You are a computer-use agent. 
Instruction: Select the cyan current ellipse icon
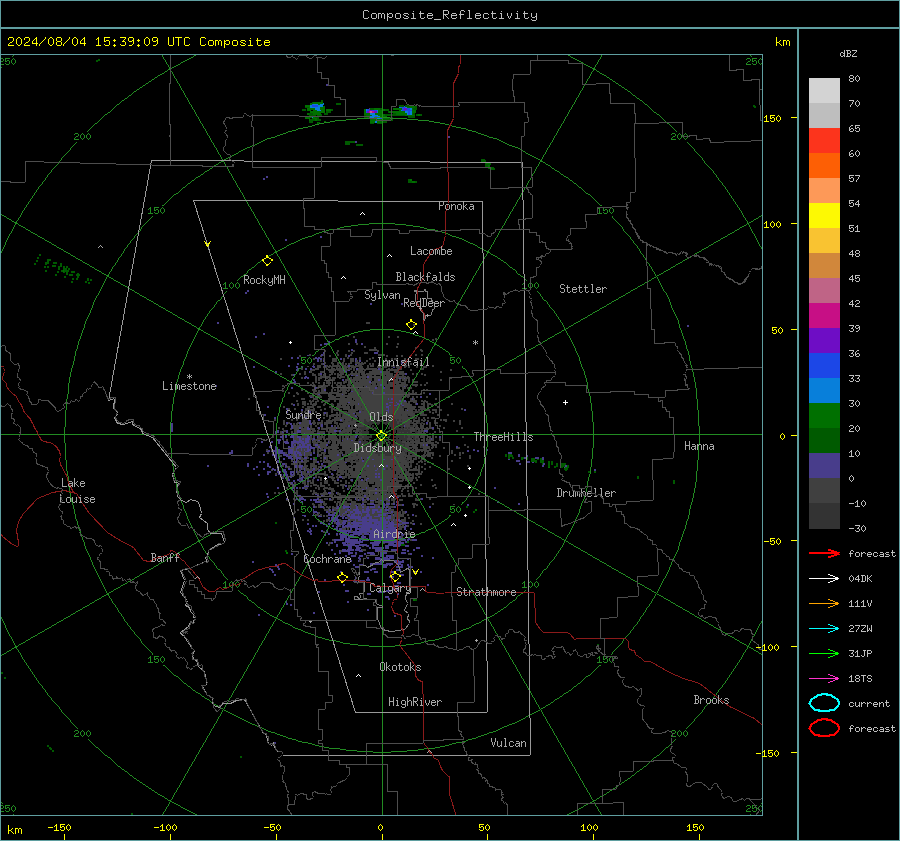pyautogui.click(x=824, y=703)
